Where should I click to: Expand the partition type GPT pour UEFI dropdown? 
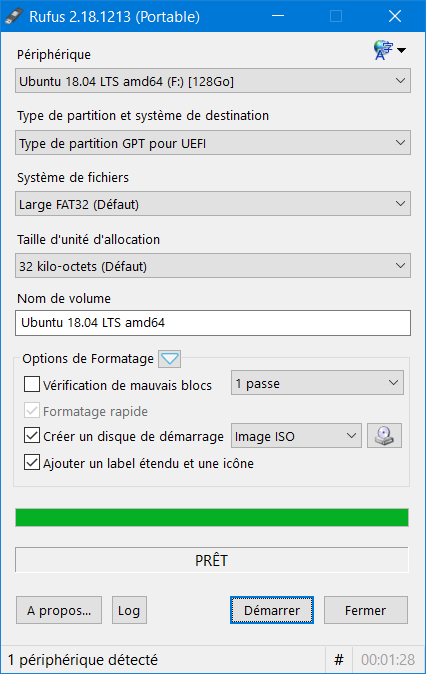(x=213, y=143)
